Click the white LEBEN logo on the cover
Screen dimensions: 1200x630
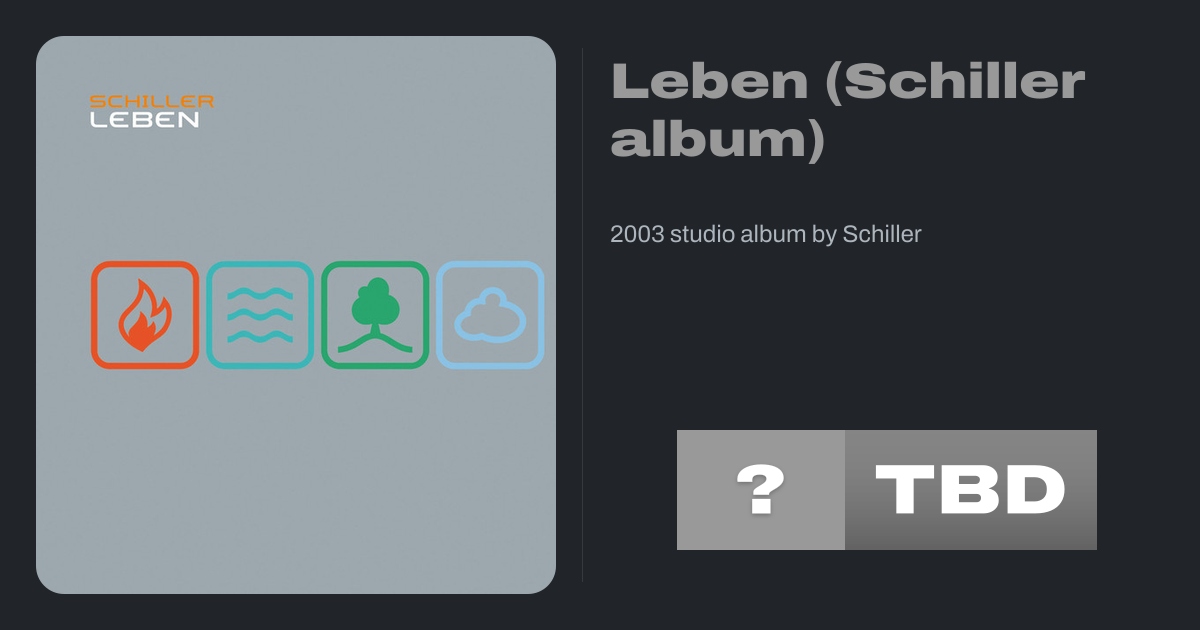click(x=144, y=119)
